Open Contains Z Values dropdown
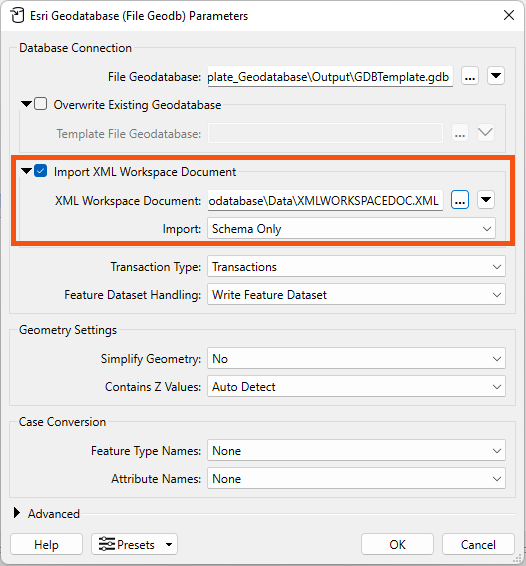Image resolution: width=526 pixels, height=566 pixels. pos(356,387)
